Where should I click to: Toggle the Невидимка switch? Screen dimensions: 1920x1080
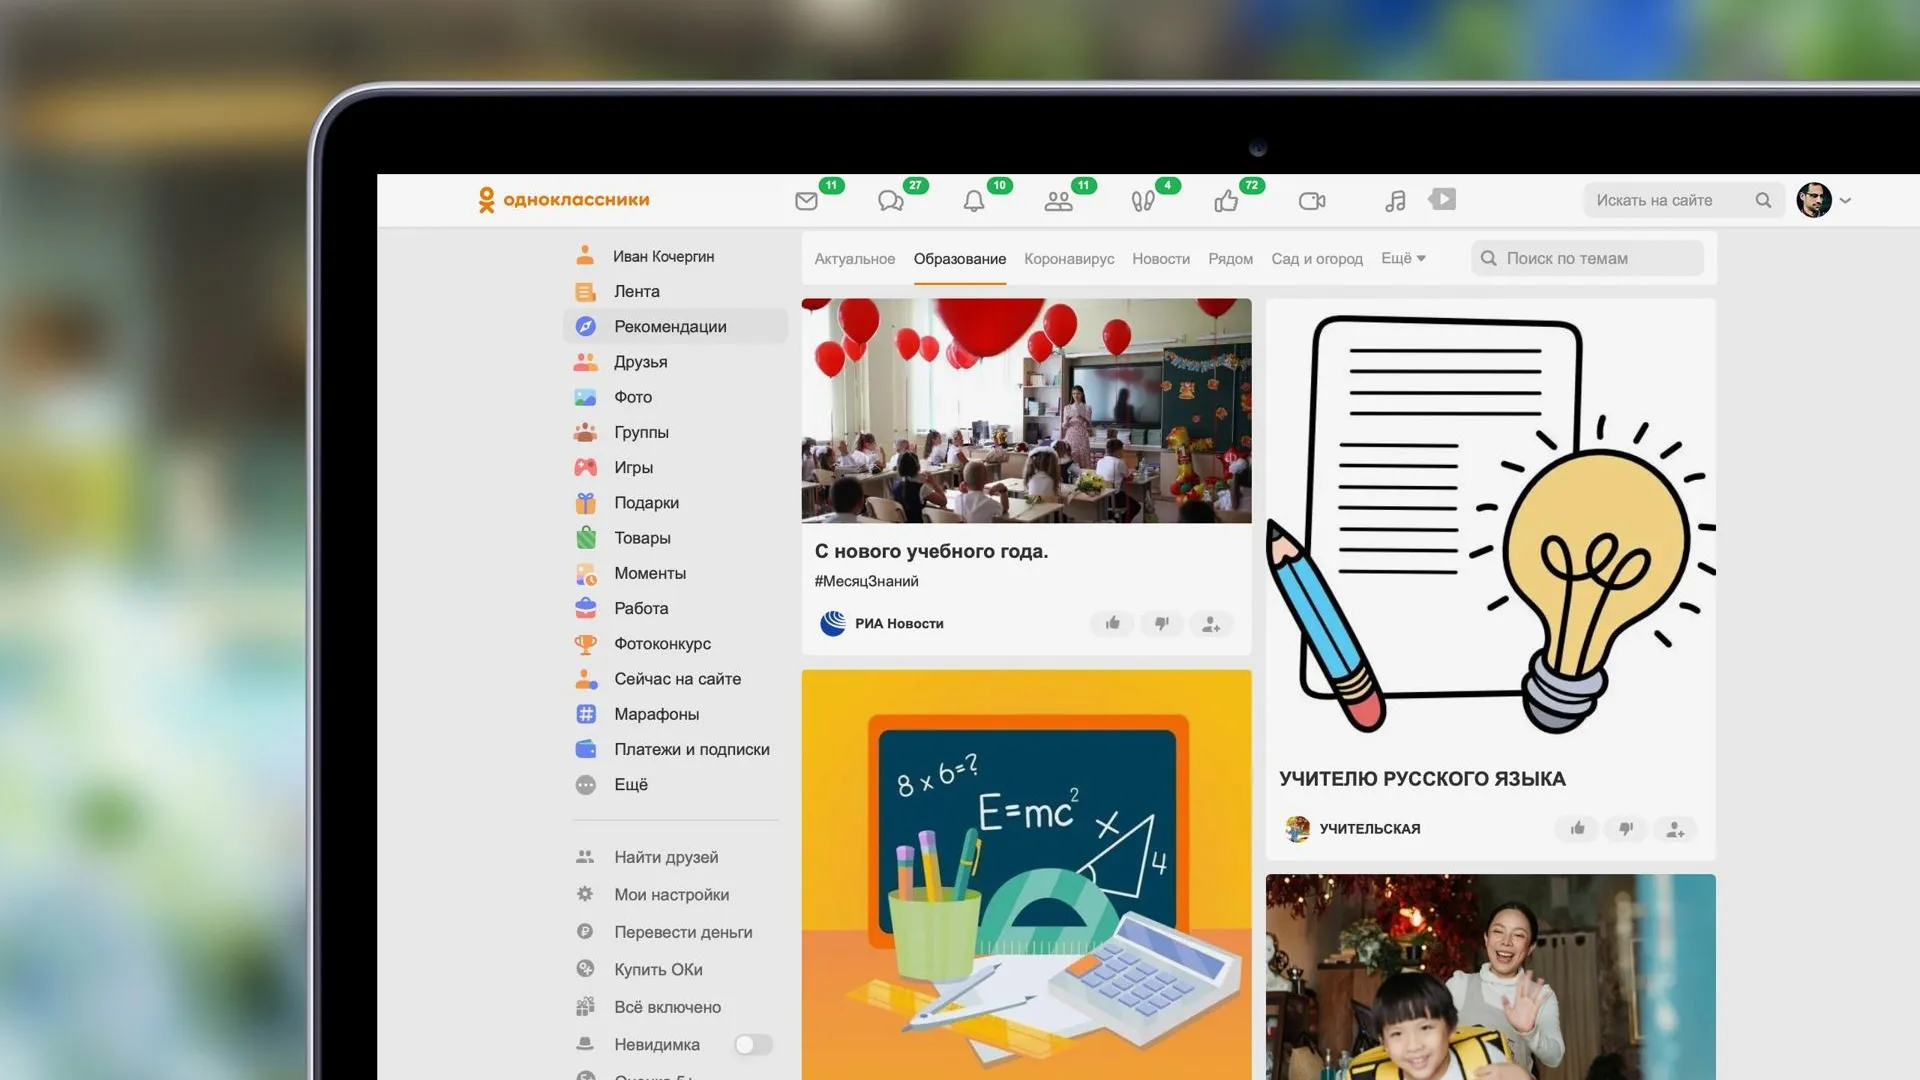coord(753,1044)
